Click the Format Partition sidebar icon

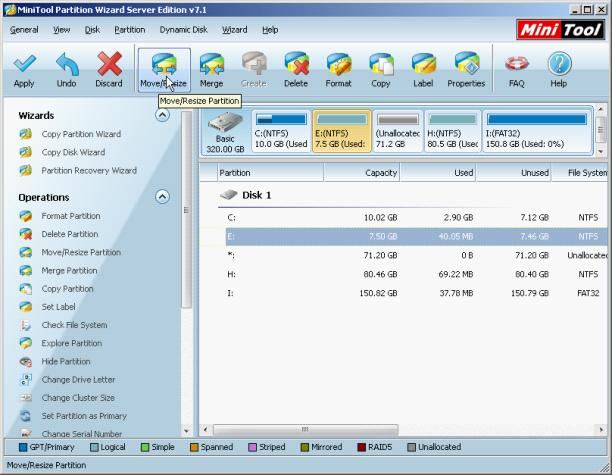(26, 216)
